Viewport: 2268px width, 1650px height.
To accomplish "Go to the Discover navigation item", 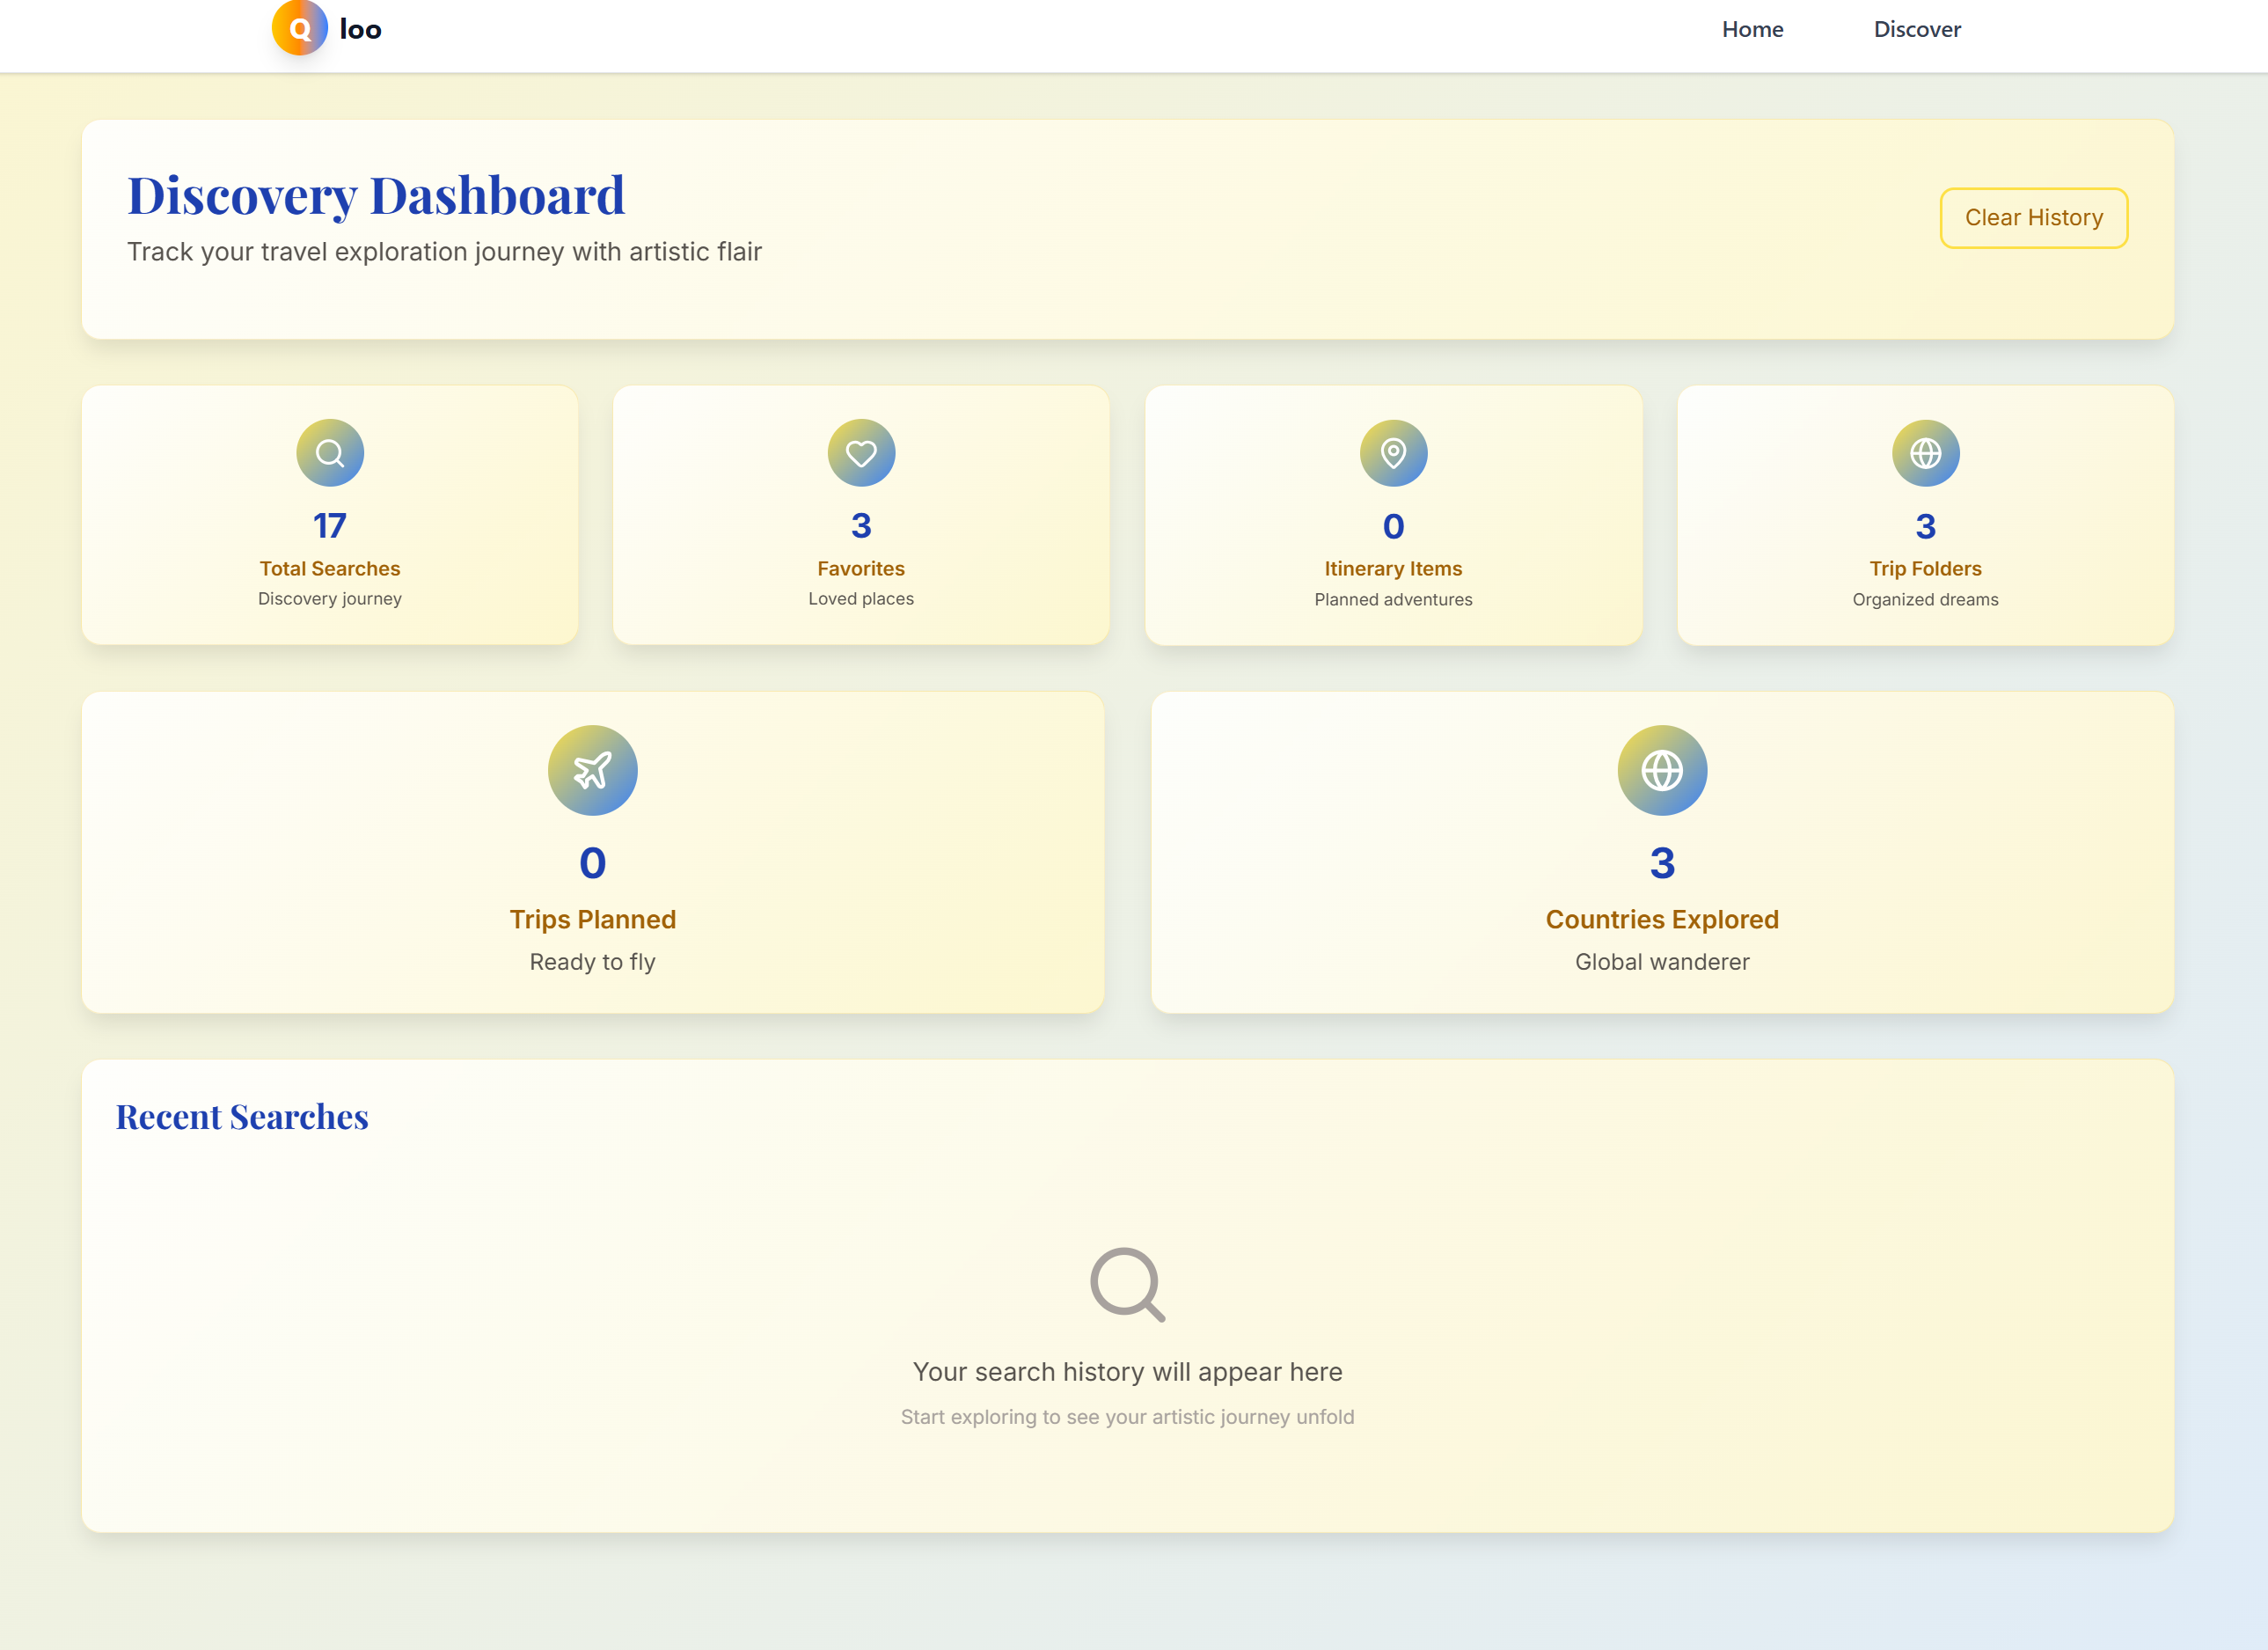I will pyautogui.click(x=1917, y=29).
